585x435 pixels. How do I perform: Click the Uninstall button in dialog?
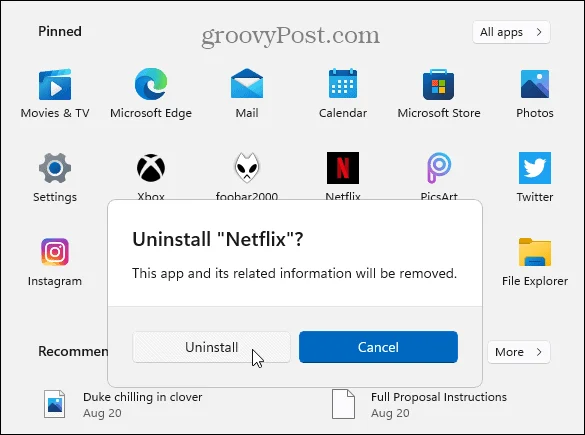[212, 347]
